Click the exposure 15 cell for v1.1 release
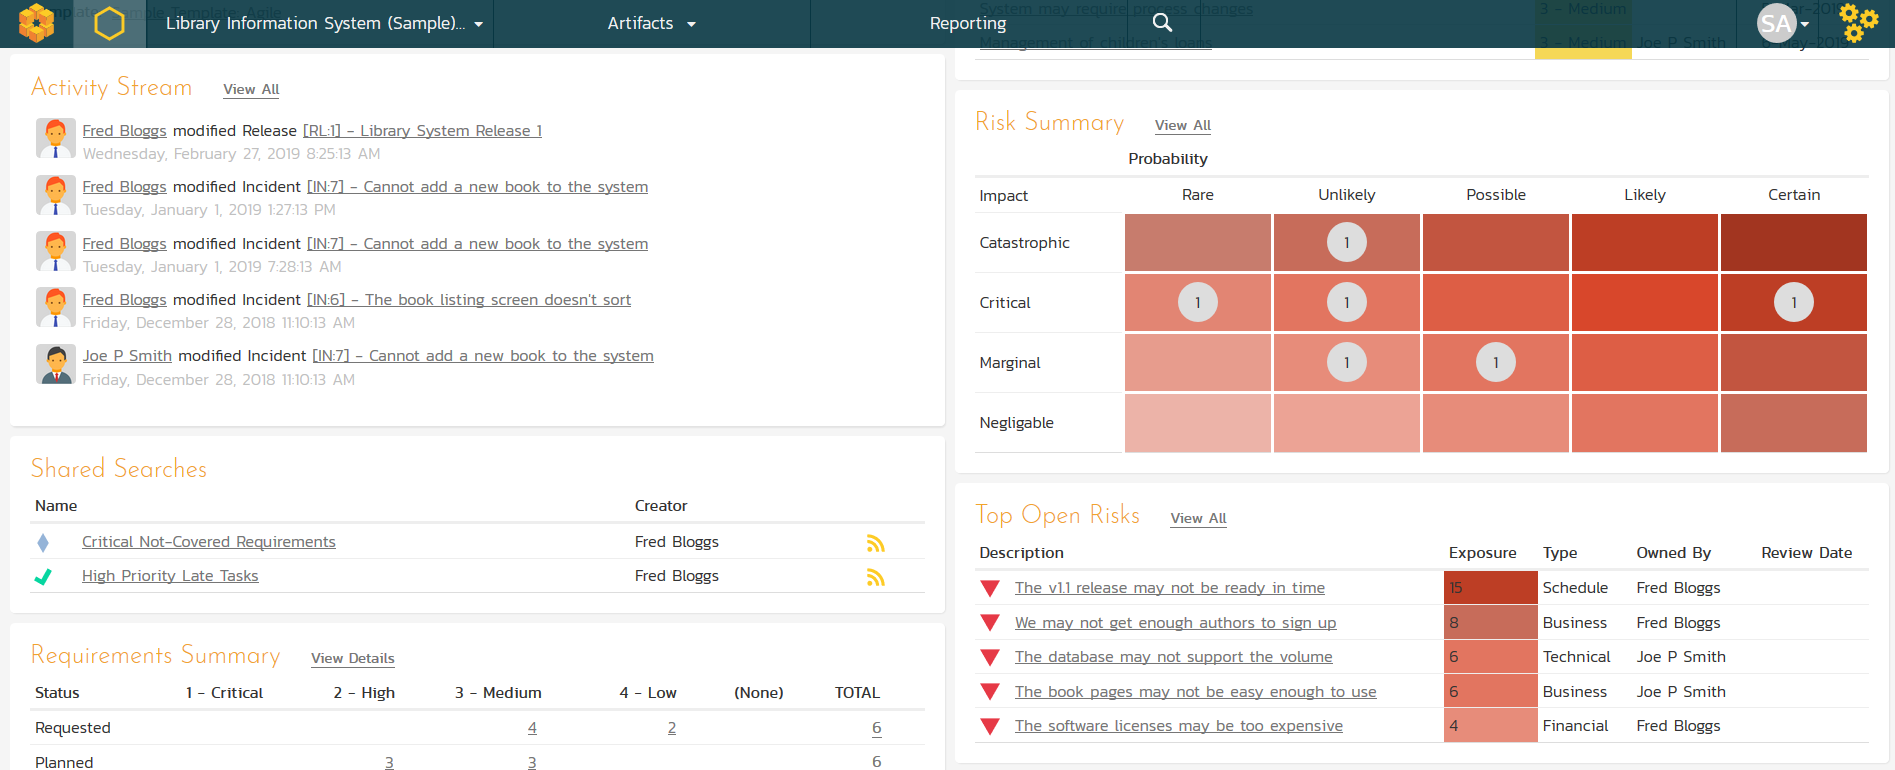The height and width of the screenshot is (770, 1895). tap(1490, 588)
